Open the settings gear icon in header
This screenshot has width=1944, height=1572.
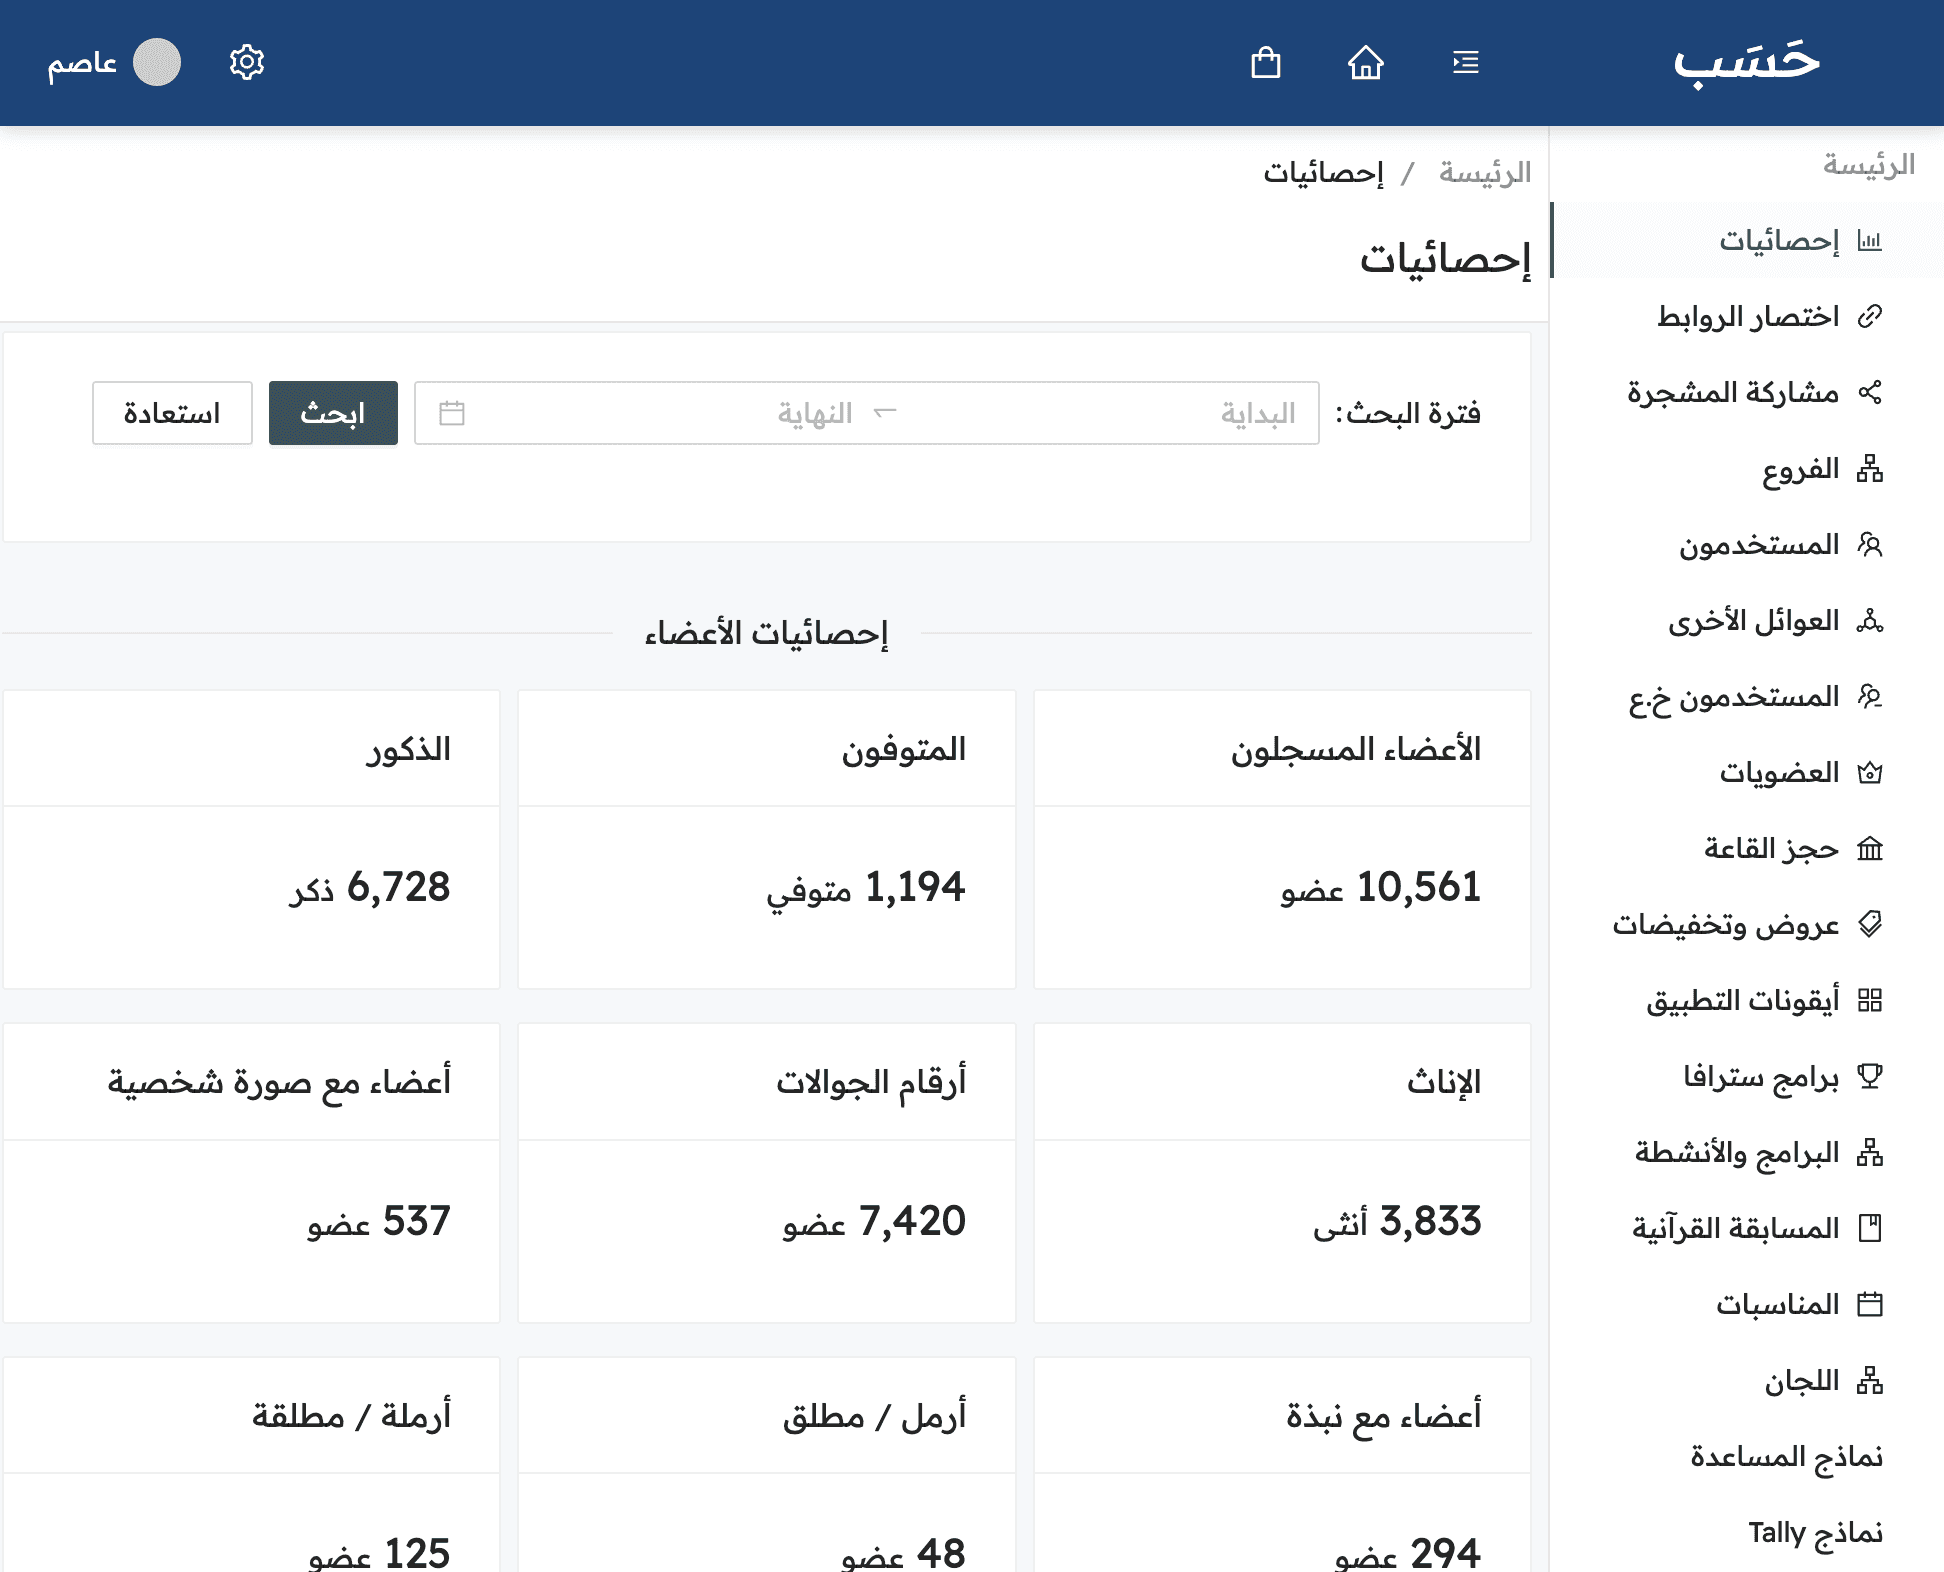pyautogui.click(x=246, y=63)
